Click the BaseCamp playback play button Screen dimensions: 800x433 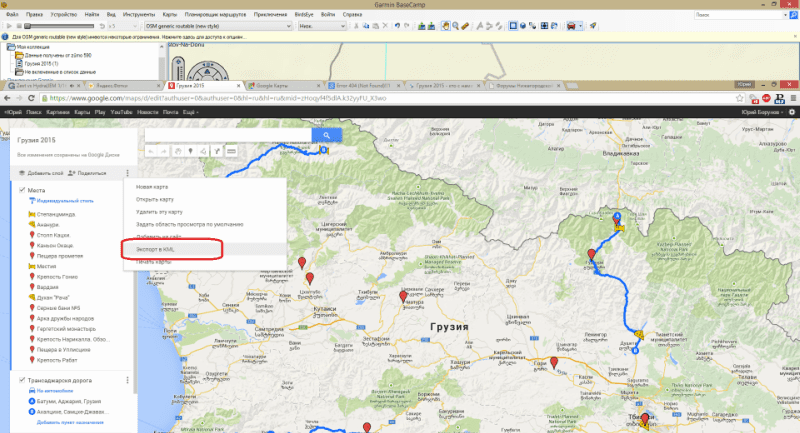click(x=9, y=26)
